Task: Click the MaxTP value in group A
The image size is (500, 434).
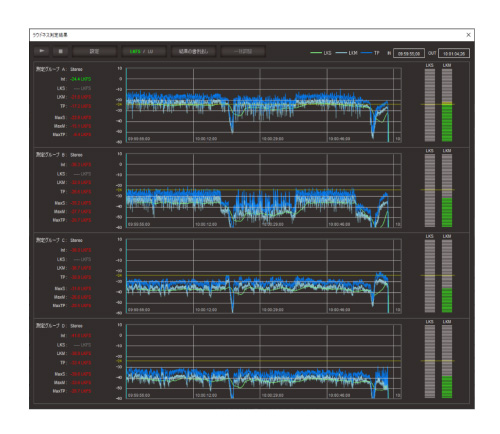Action: click(82, 134)
